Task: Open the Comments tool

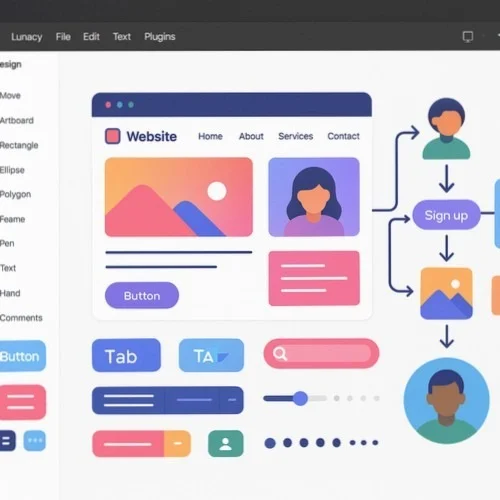Action: pyautogui.click(x=21, y=318)
